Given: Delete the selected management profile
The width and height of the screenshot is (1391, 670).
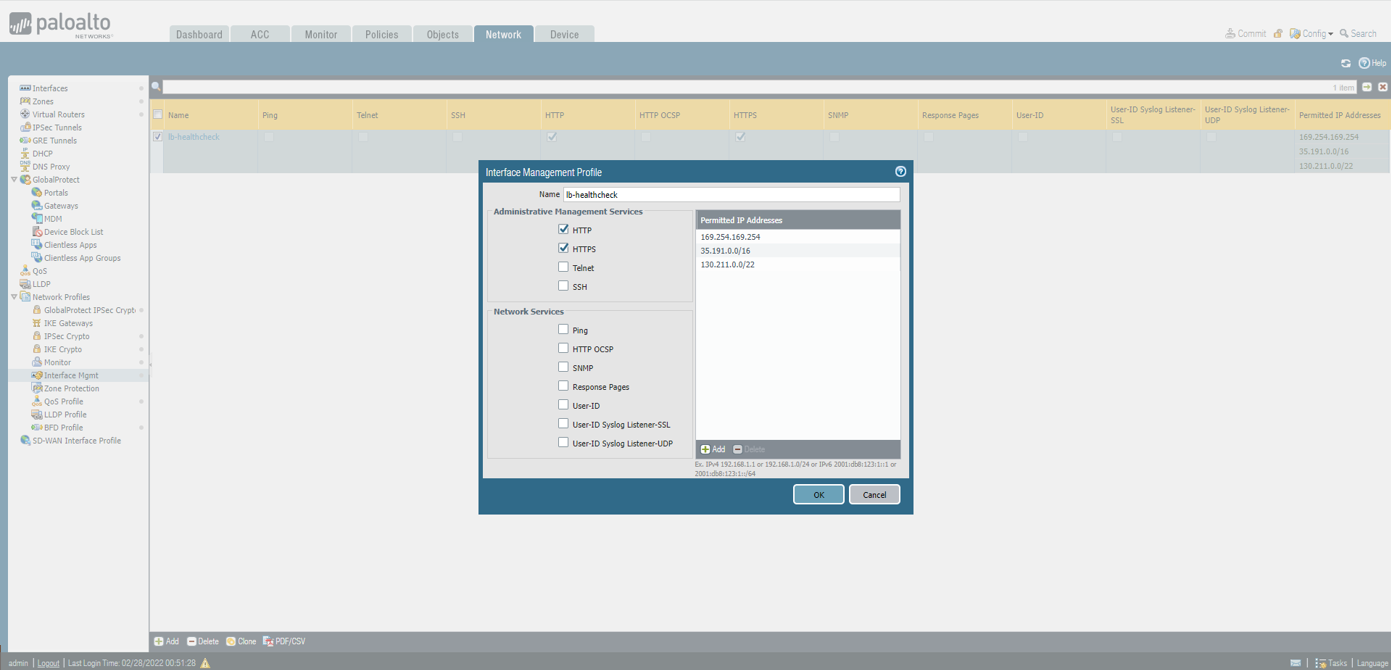Looking at the screenshot, I should (x=202, y=641).
